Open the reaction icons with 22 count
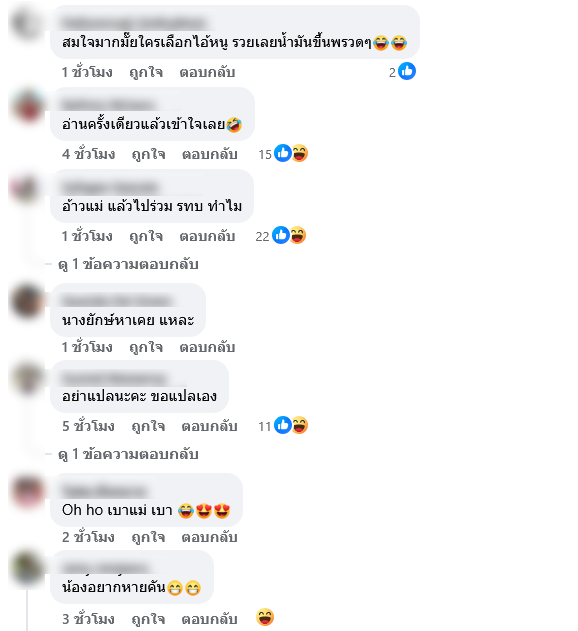Screen dimensions: 578x631 pos(281,235)
